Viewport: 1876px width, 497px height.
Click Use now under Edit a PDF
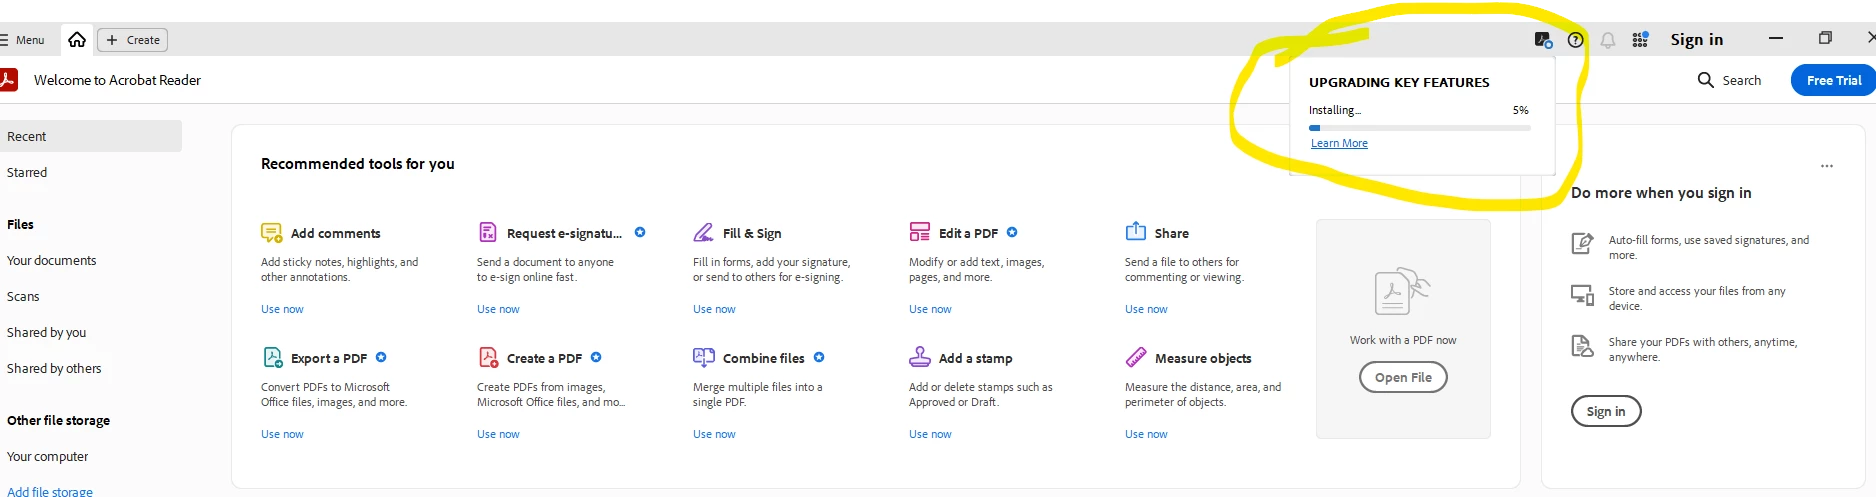click(930, 309)
